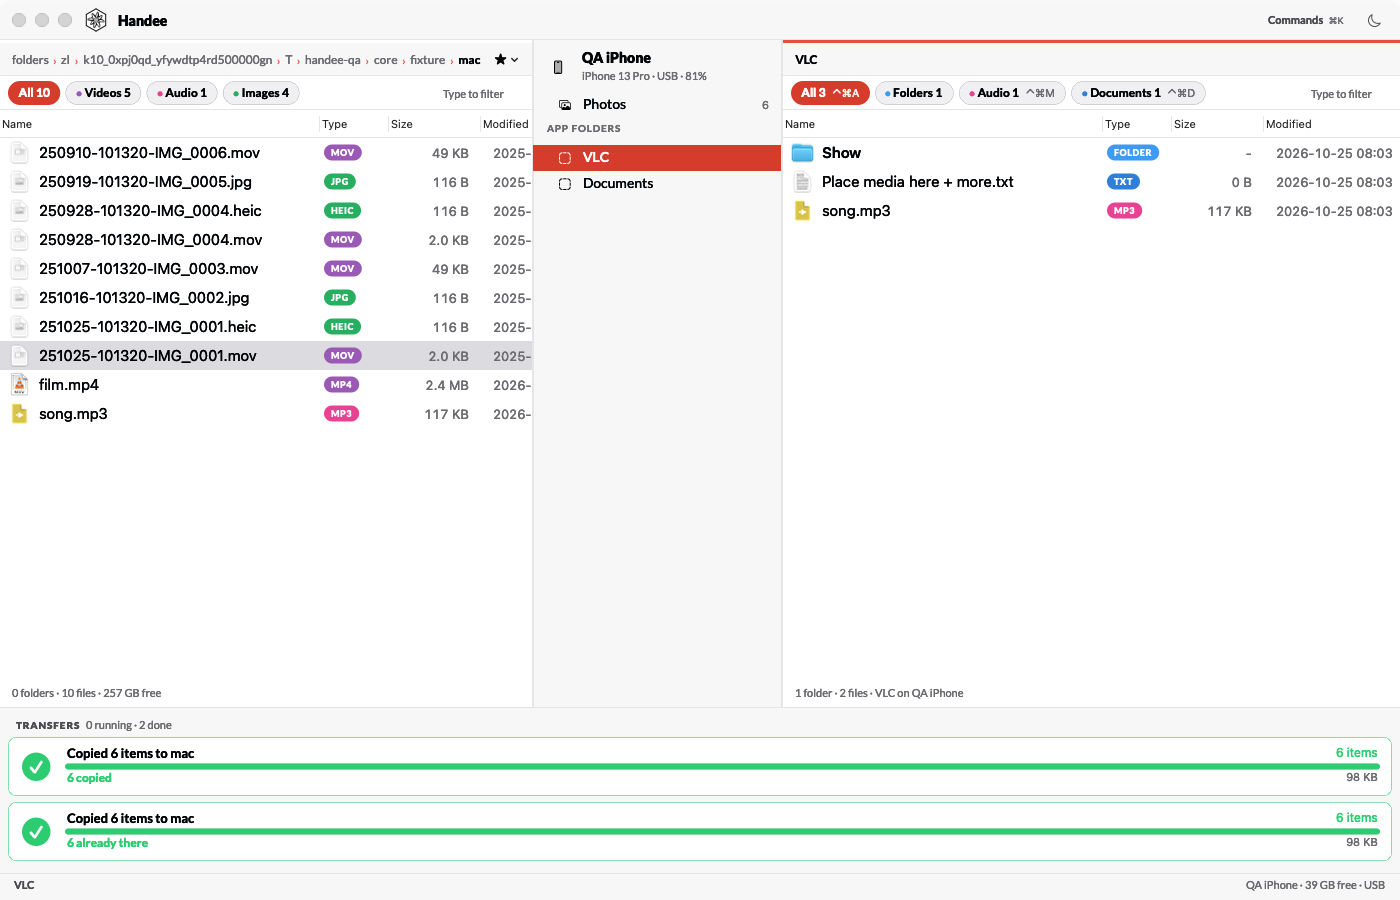
Task: Click file icon of 250928-101320-IMG_0004.mov
Action: (x=19, y=240)
